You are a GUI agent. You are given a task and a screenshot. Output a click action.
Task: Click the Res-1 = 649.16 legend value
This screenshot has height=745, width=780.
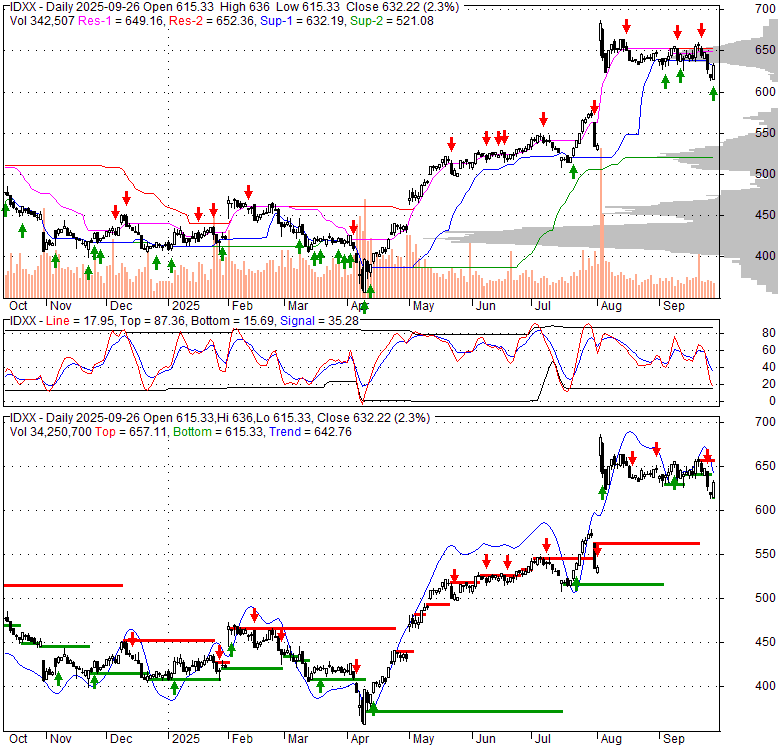pos(121,21)
